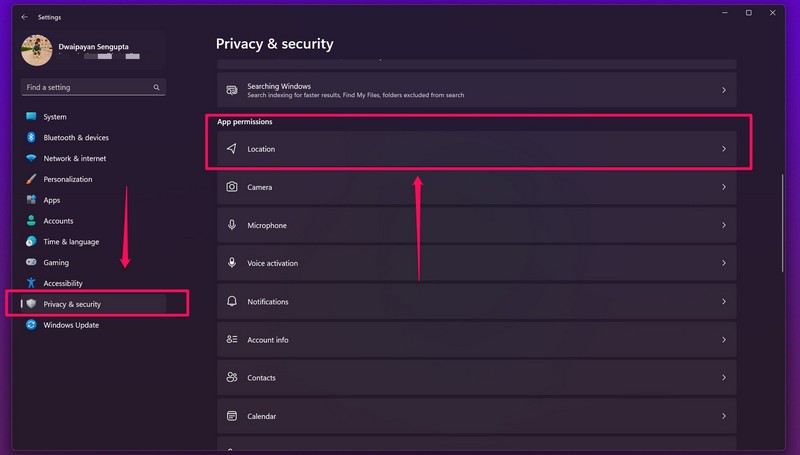Click the back arrow in Settings title bar

click(x=24, y=16)
